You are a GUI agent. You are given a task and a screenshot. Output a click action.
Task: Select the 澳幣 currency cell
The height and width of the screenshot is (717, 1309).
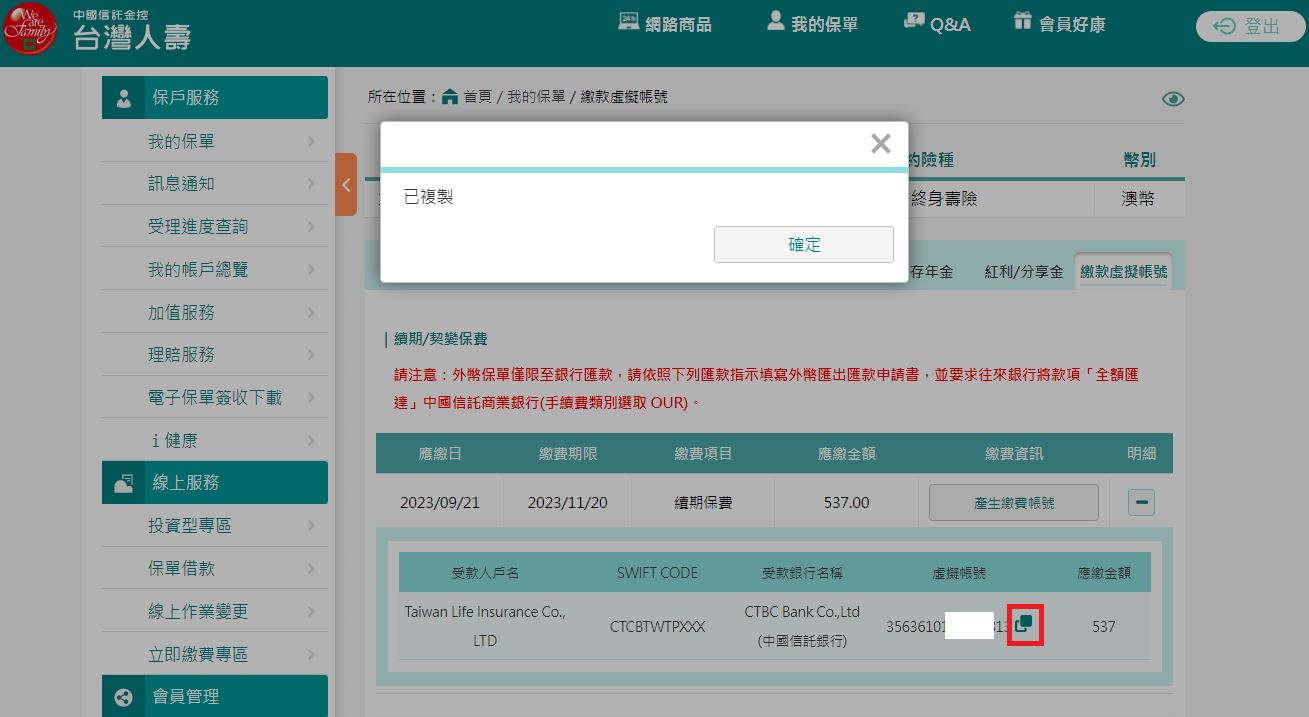pos(1139,199)
